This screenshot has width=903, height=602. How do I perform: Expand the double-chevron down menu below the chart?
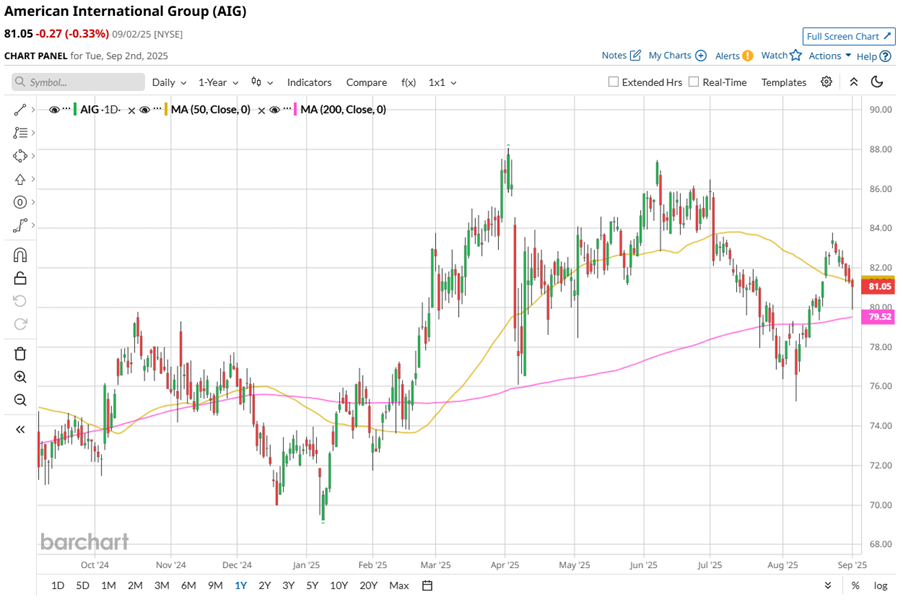pos(828,585)
